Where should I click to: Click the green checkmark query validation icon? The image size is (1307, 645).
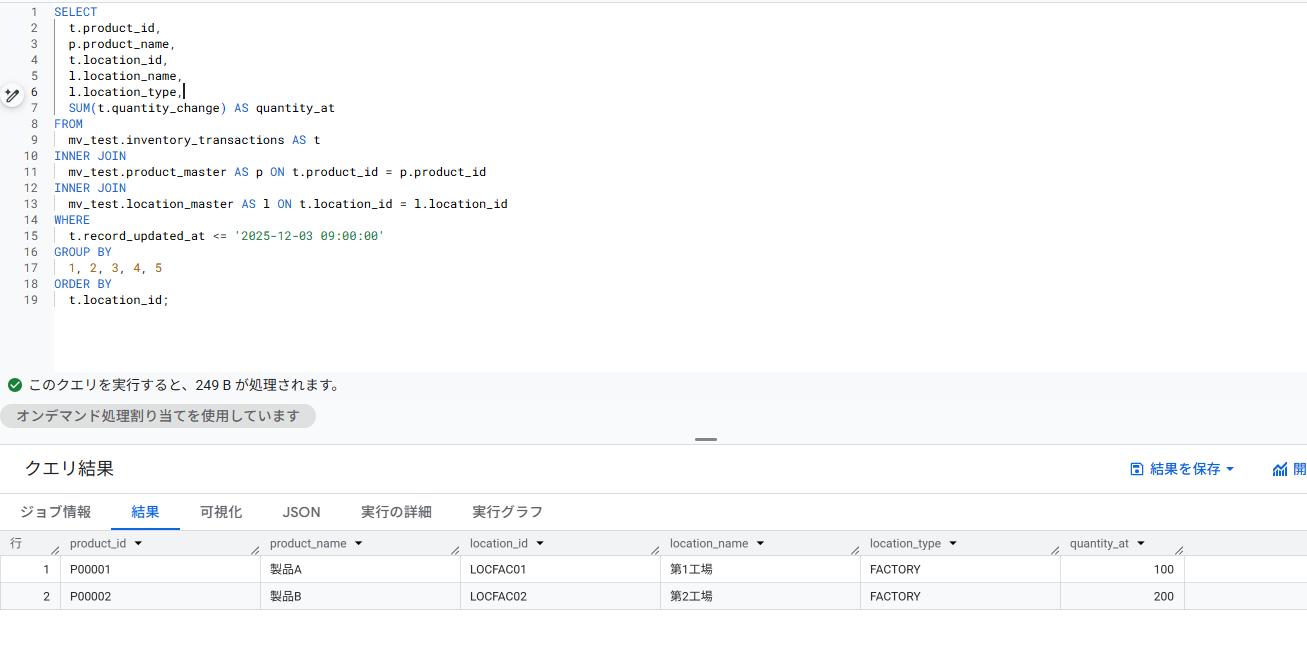pyautogui.click(x=14, y=385)
